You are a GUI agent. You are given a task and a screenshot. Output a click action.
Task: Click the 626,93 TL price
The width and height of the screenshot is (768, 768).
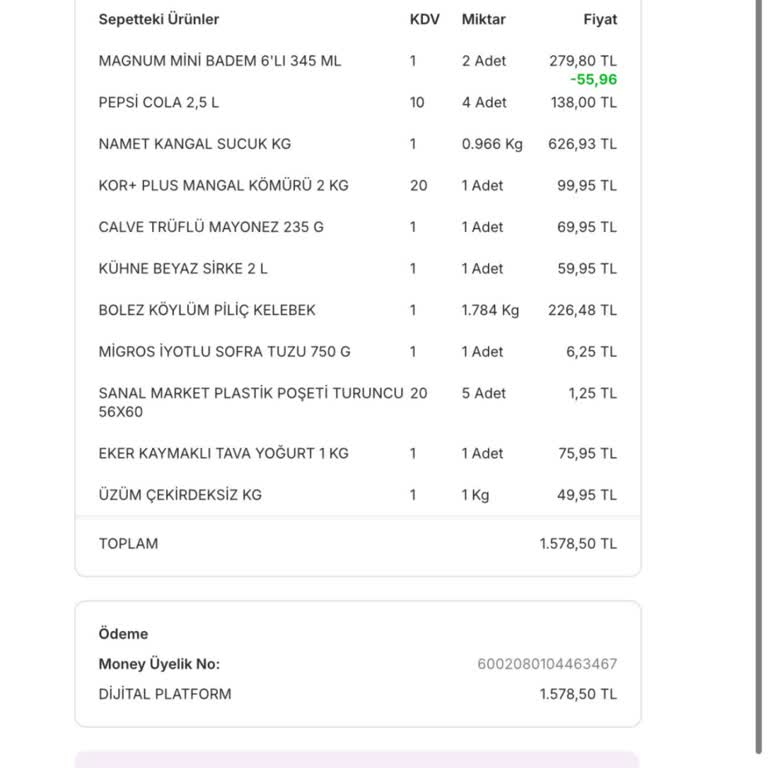click(x=582, y=144)
